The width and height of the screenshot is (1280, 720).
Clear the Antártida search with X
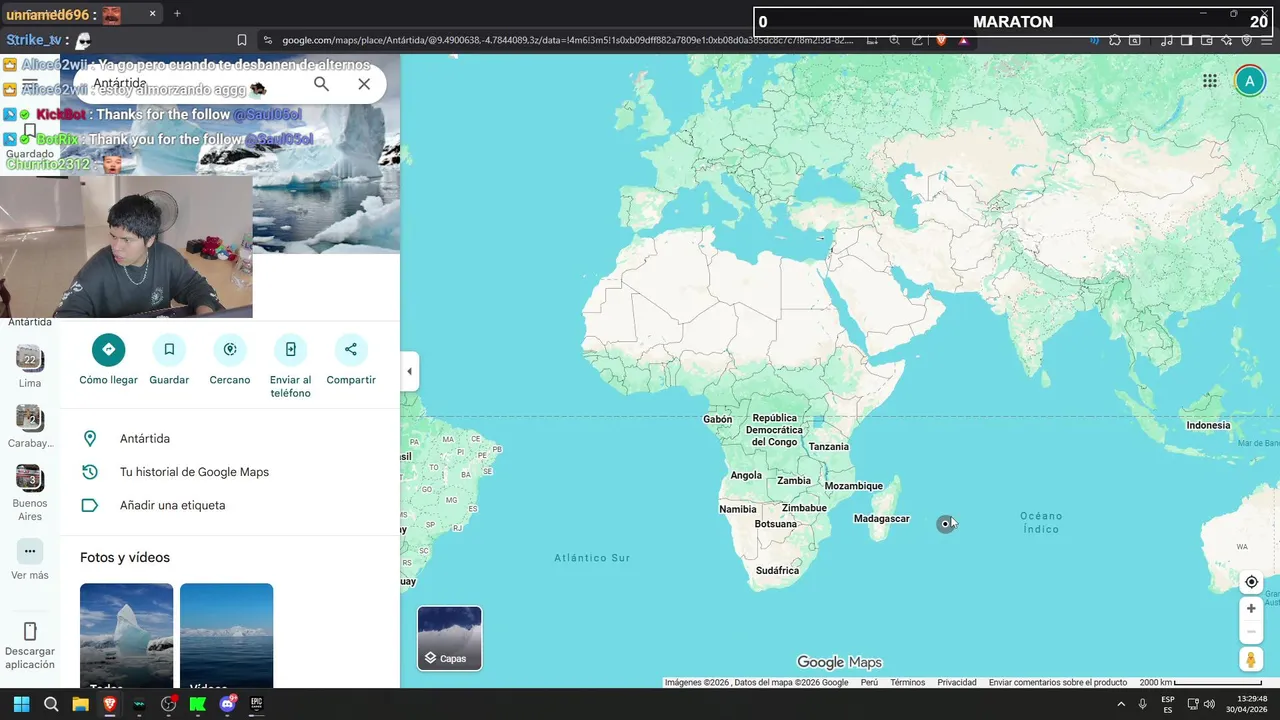(364, 84)
